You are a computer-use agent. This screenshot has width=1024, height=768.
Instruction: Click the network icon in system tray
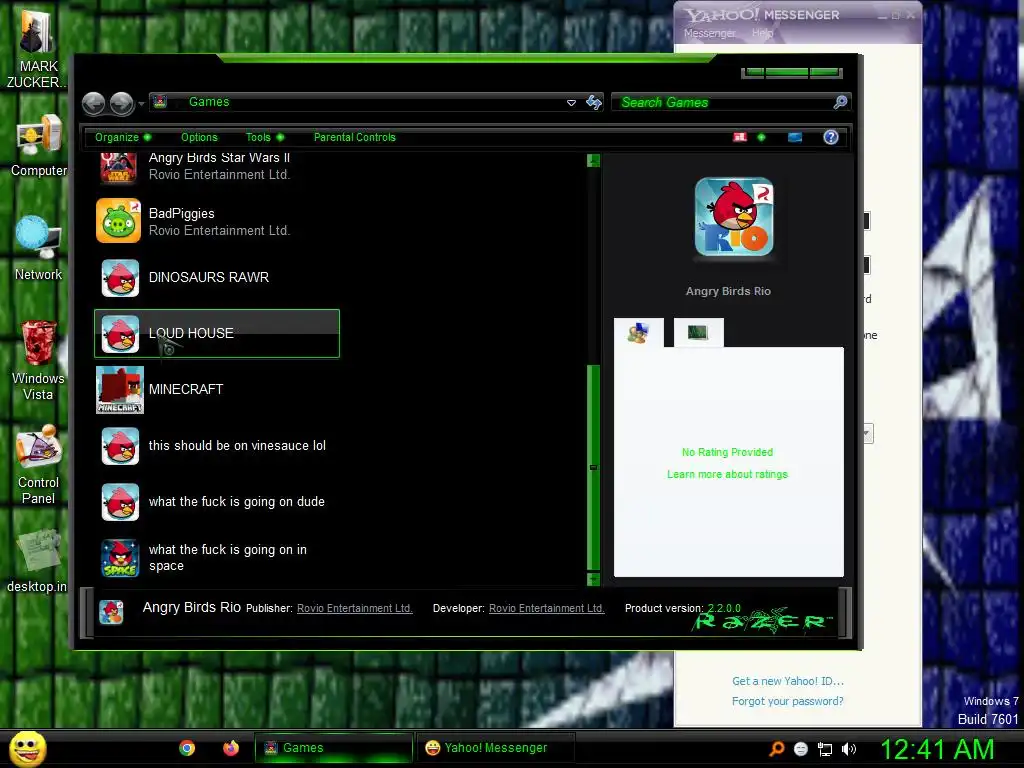tap(825, 750)
